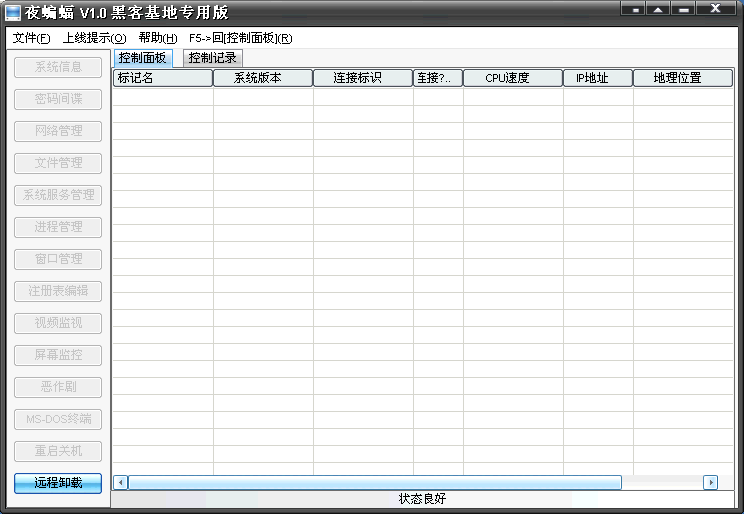Click the app icon in the title bar
This screenshot has height=514, width=744.
(13, 11)
